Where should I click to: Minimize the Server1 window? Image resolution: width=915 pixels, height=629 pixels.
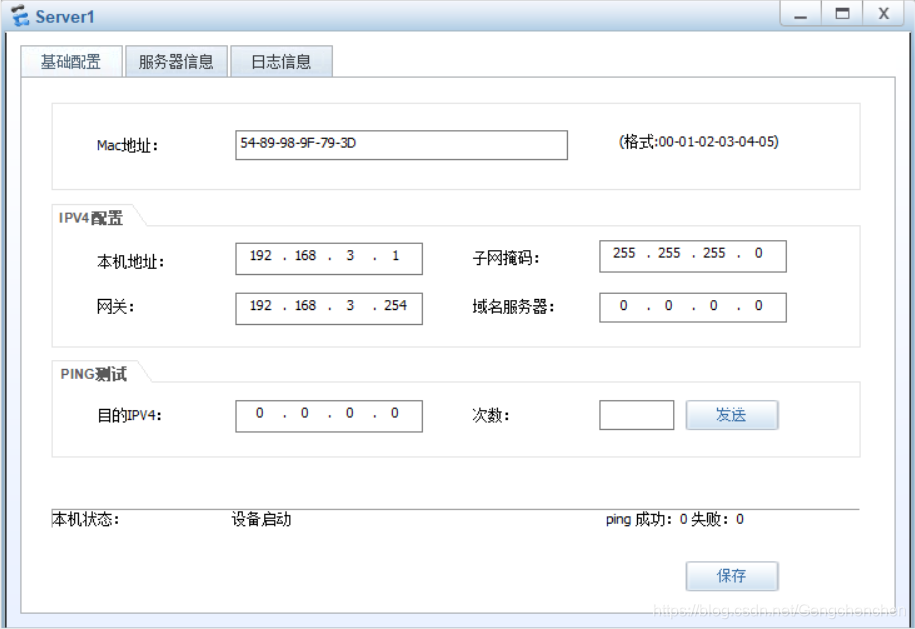click(801, 14)
